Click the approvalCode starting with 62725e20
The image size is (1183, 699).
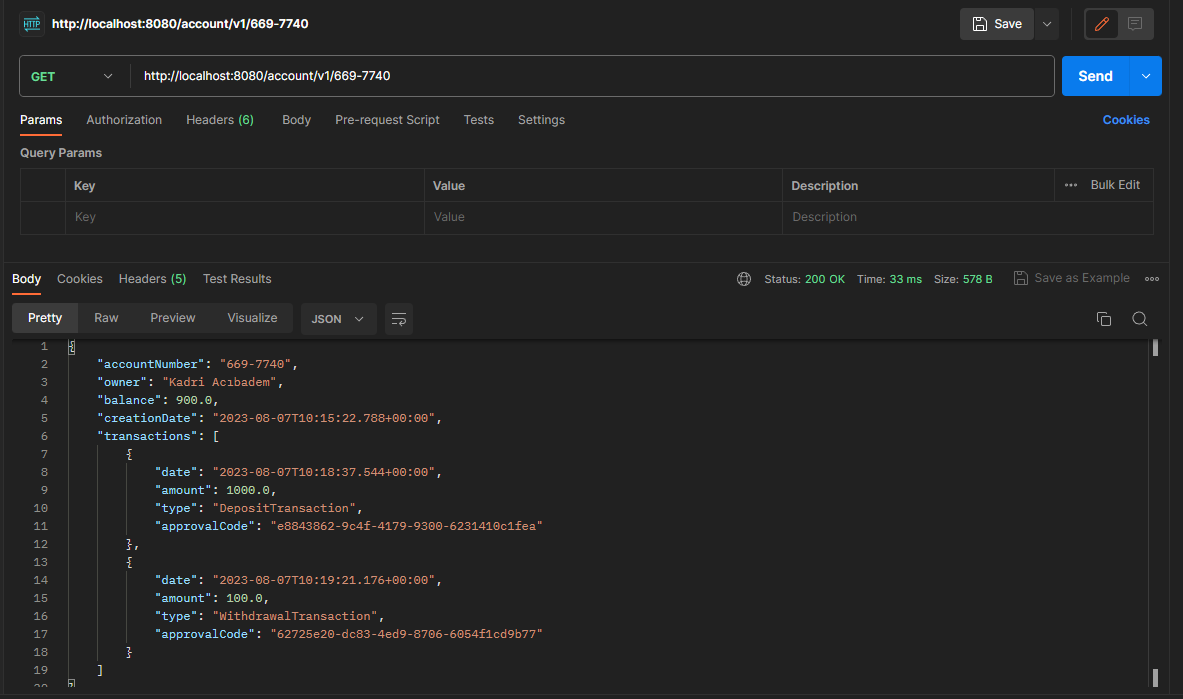407,635
